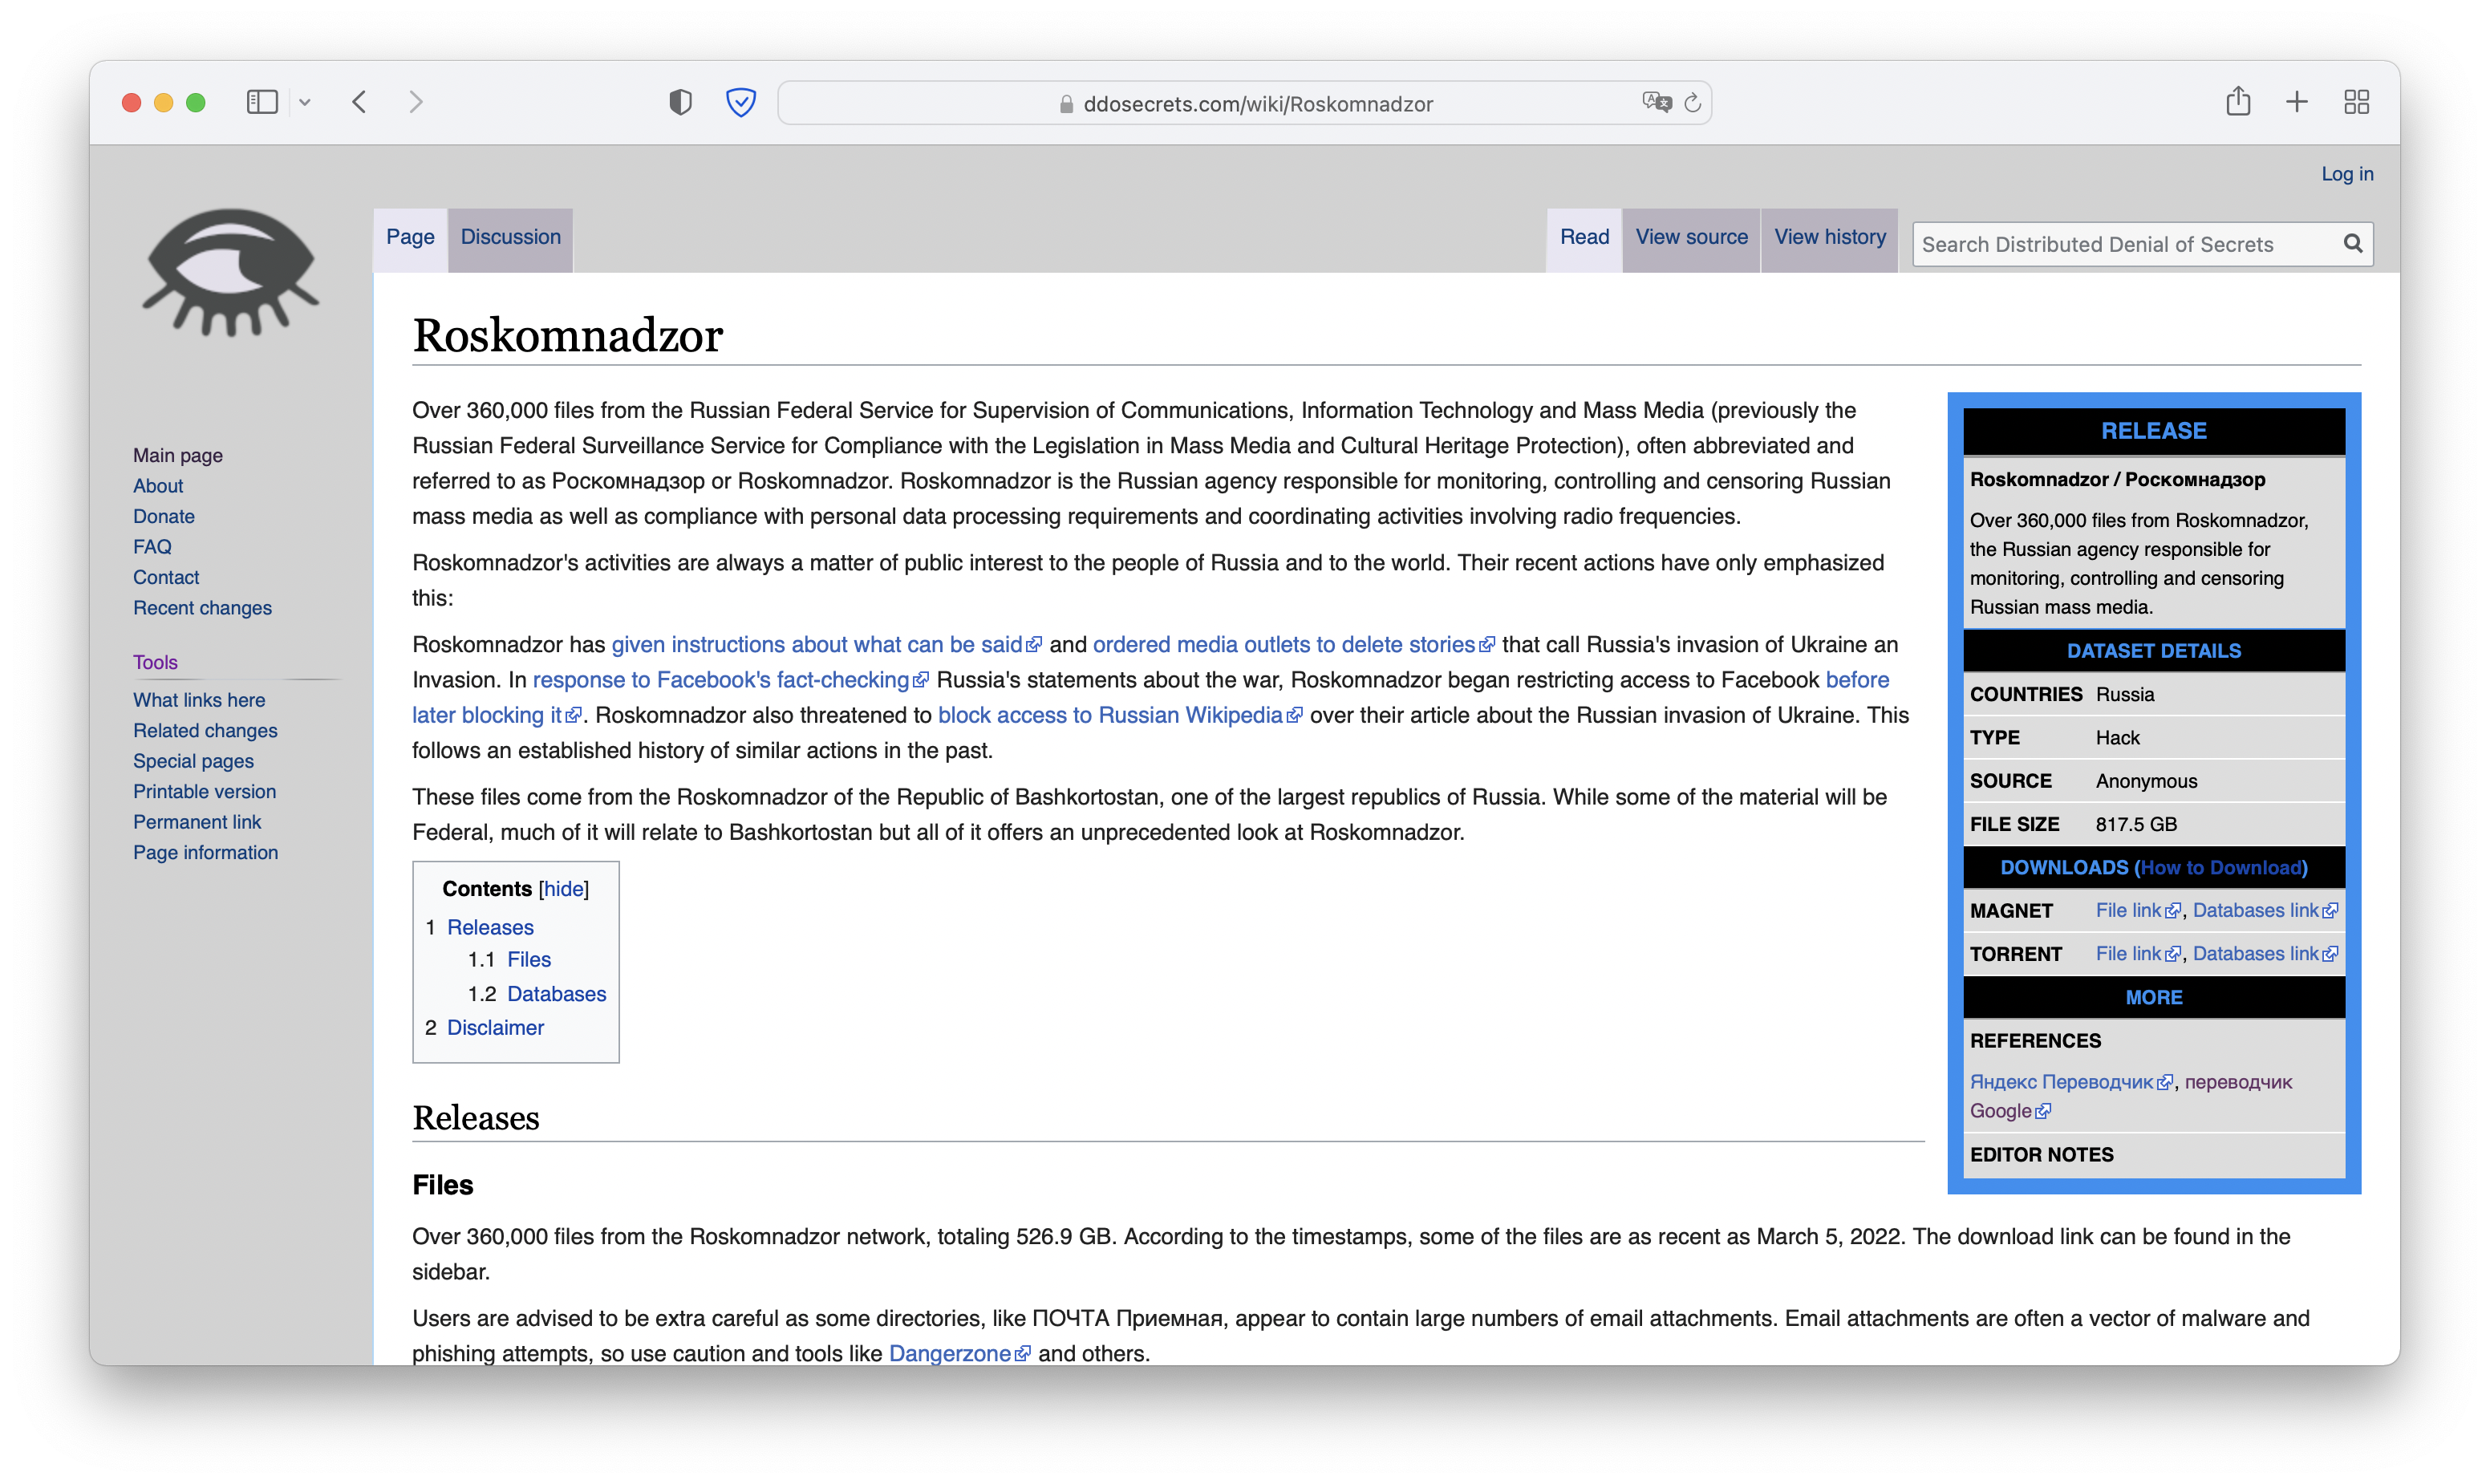
Task: Jump to Databases in the Contents tree
Action: pos(556,994)
